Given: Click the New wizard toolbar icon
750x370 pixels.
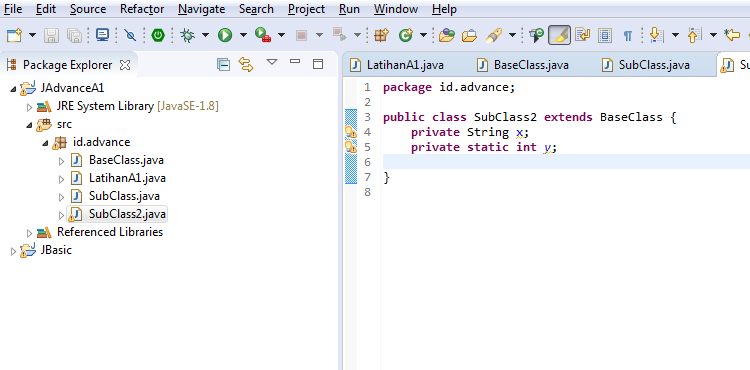Looking at the screenshot, I should coord(14,35).
